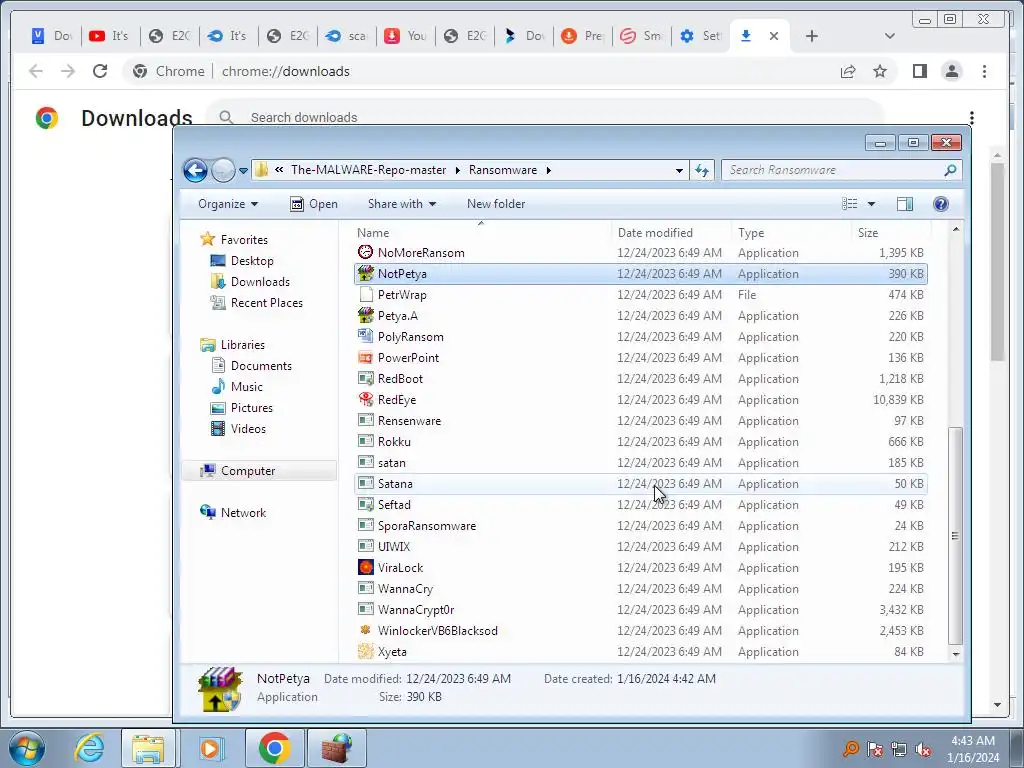Select the Satana file row
The width and height of the screenshot is (1024, 768).
(641, 484)
